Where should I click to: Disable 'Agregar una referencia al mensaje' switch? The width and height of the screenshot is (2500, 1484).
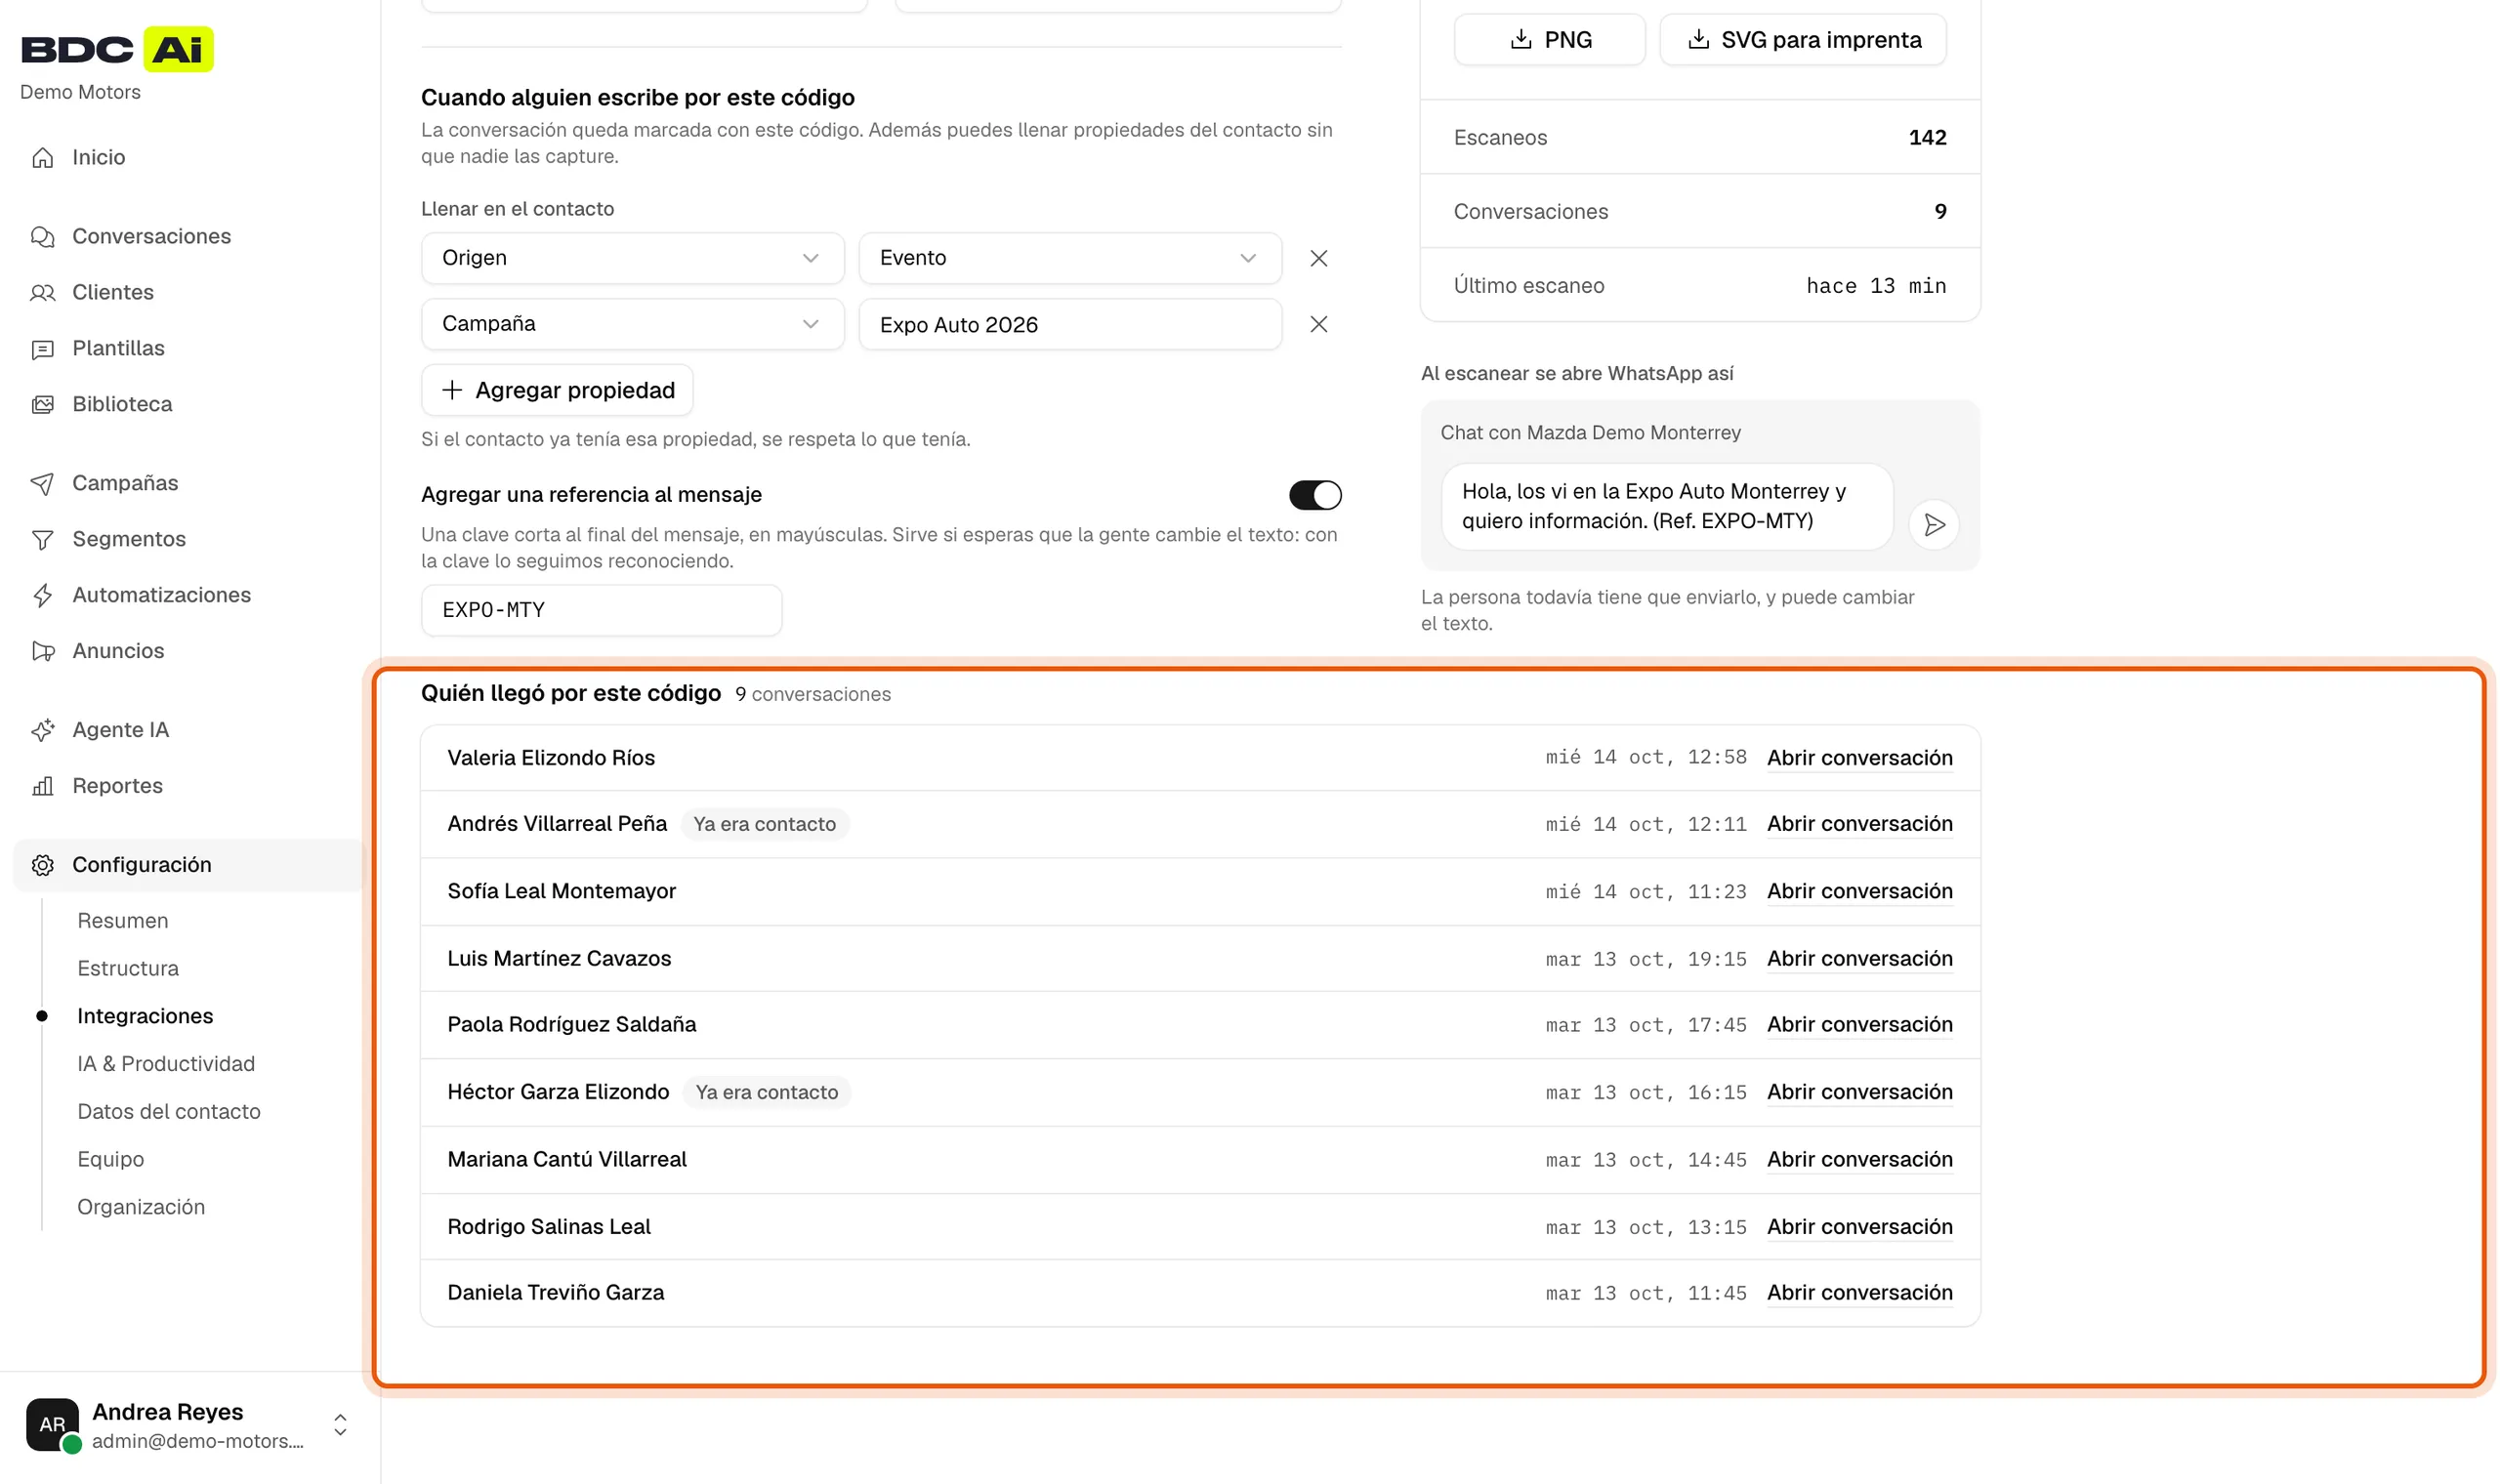pos(1315,496)
